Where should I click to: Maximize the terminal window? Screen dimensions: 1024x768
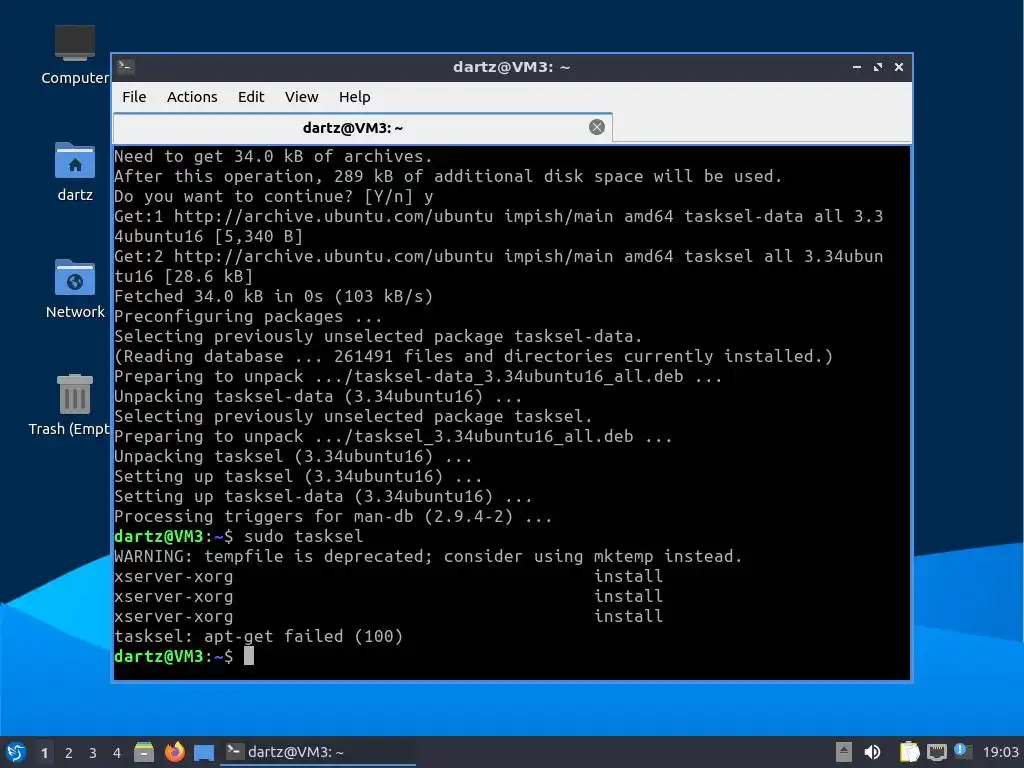[878, 67]
